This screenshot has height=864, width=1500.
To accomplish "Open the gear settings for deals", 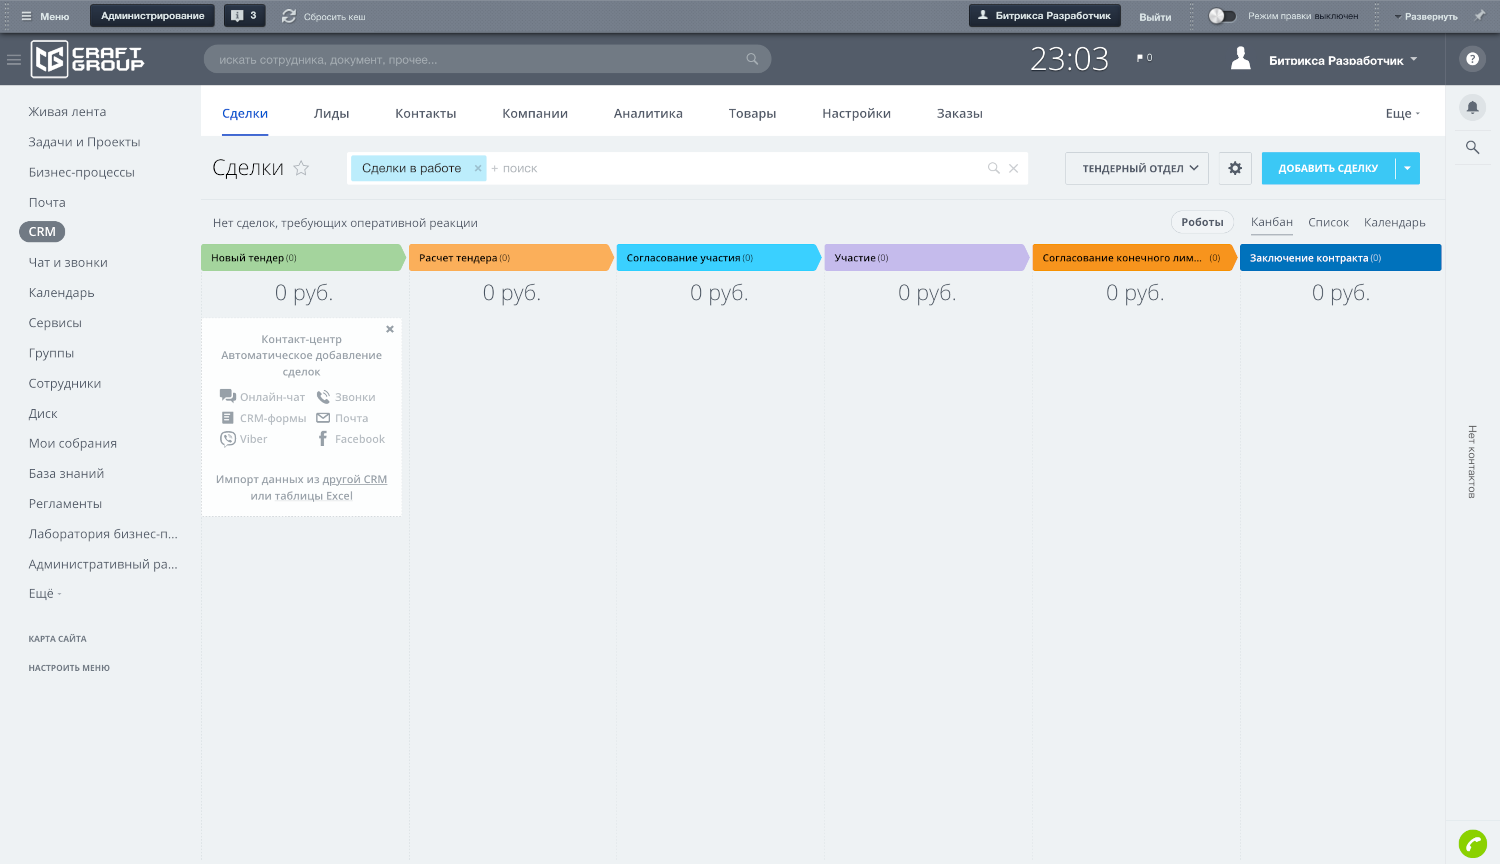I will tap(1235, 168).
